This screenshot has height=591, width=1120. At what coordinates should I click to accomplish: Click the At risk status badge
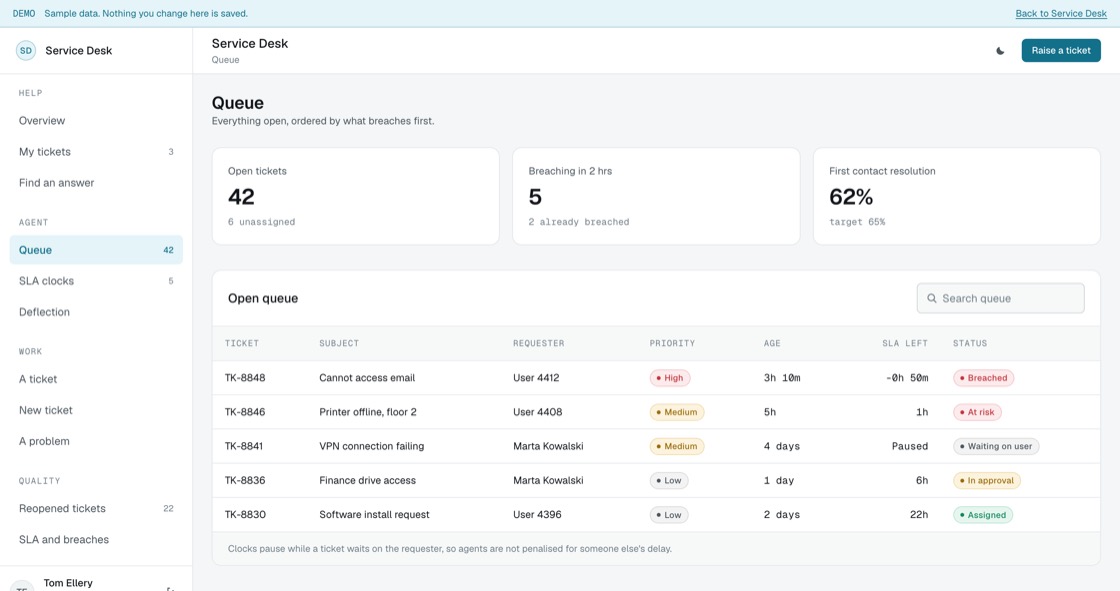(x=977, y=412)
